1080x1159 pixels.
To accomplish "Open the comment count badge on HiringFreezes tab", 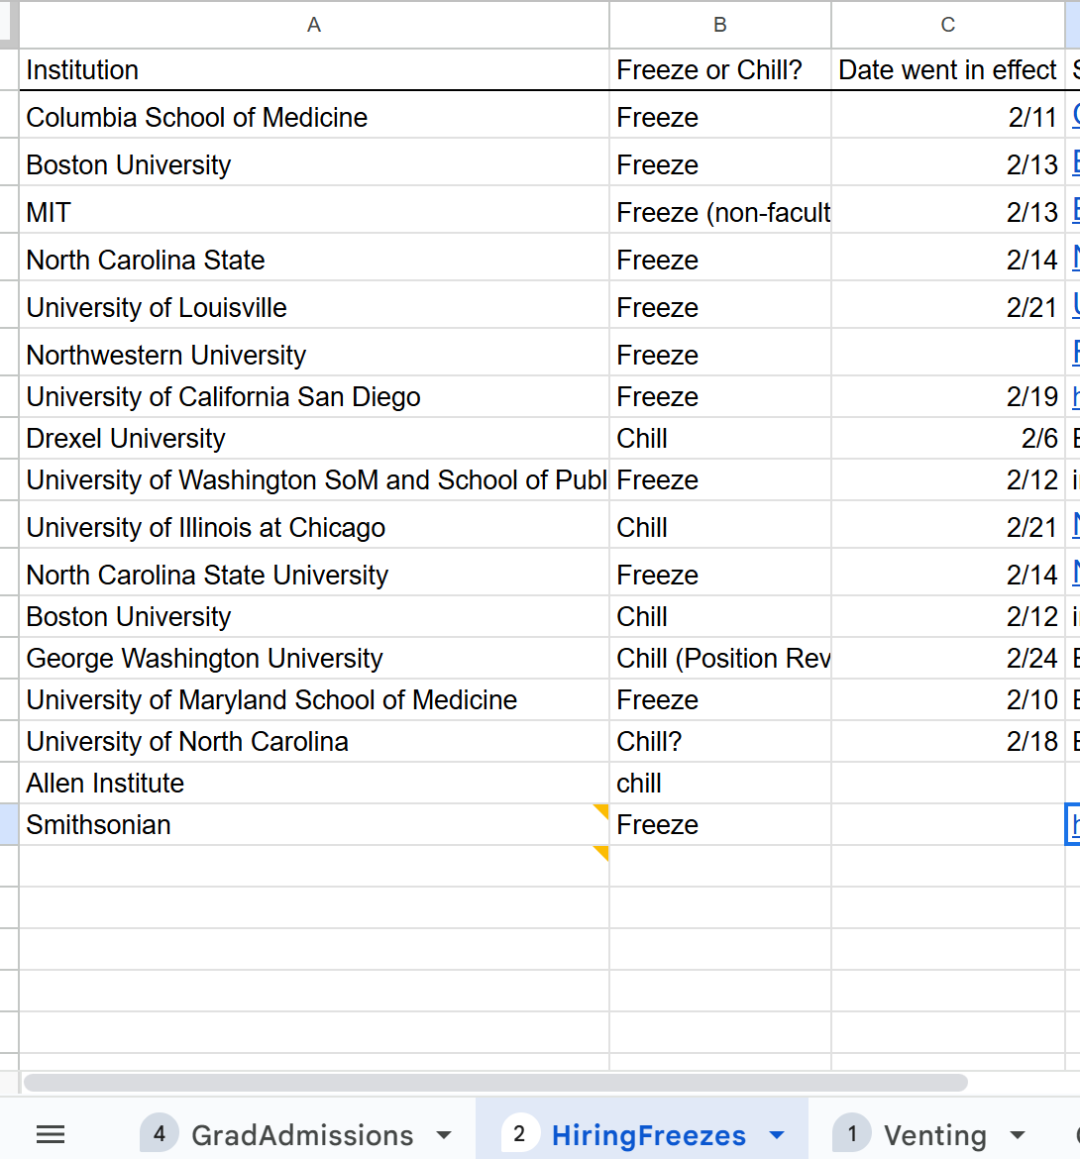I will tap(519, 1134).
